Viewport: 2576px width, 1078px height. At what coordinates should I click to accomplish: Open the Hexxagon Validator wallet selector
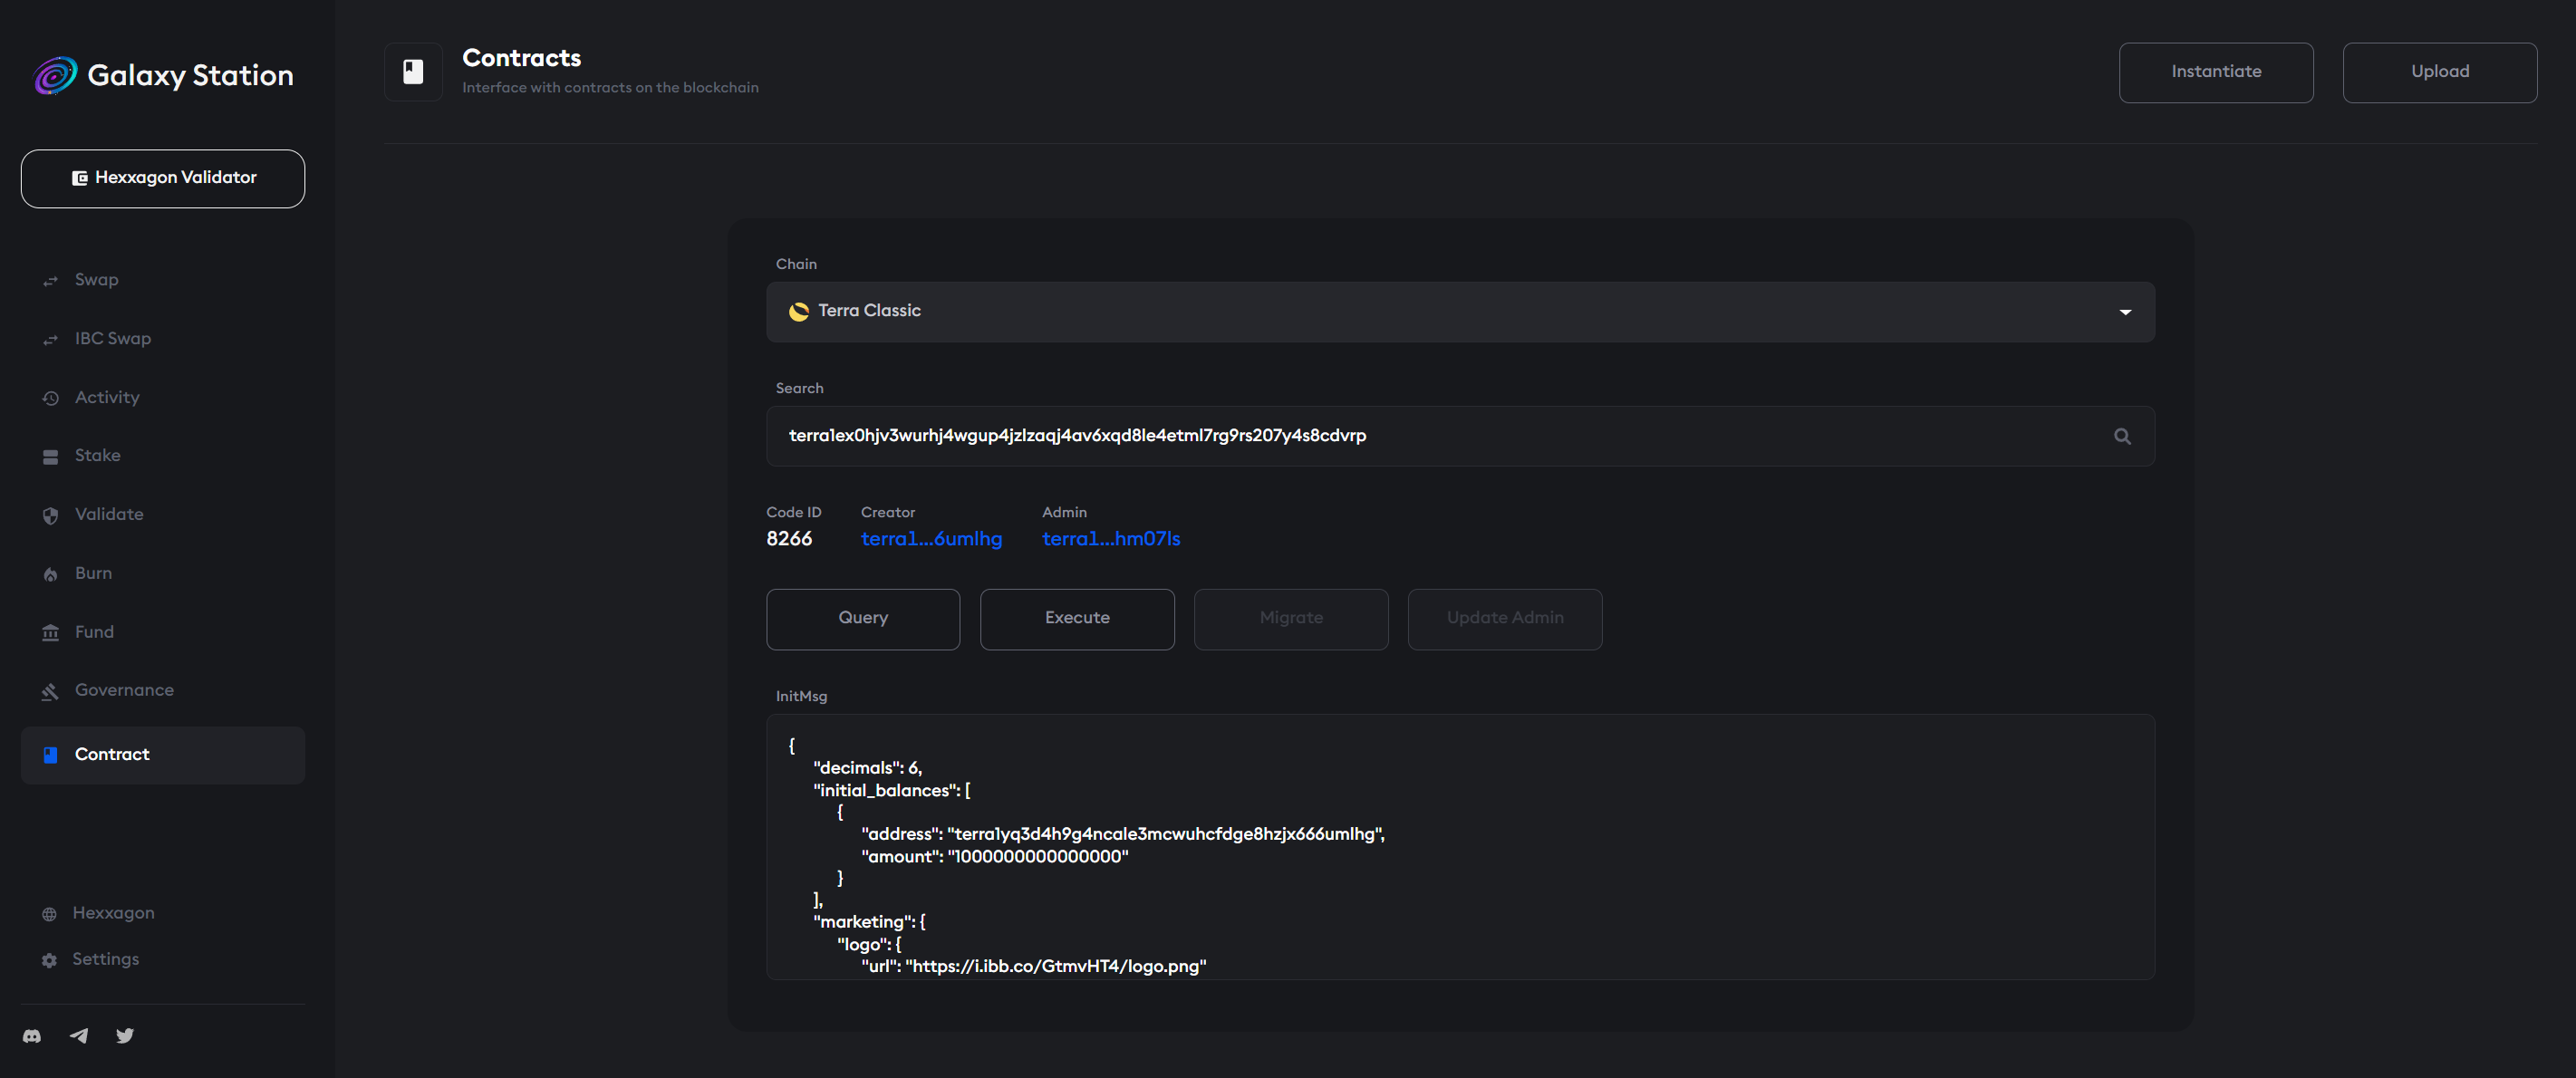tap(163, 179)
